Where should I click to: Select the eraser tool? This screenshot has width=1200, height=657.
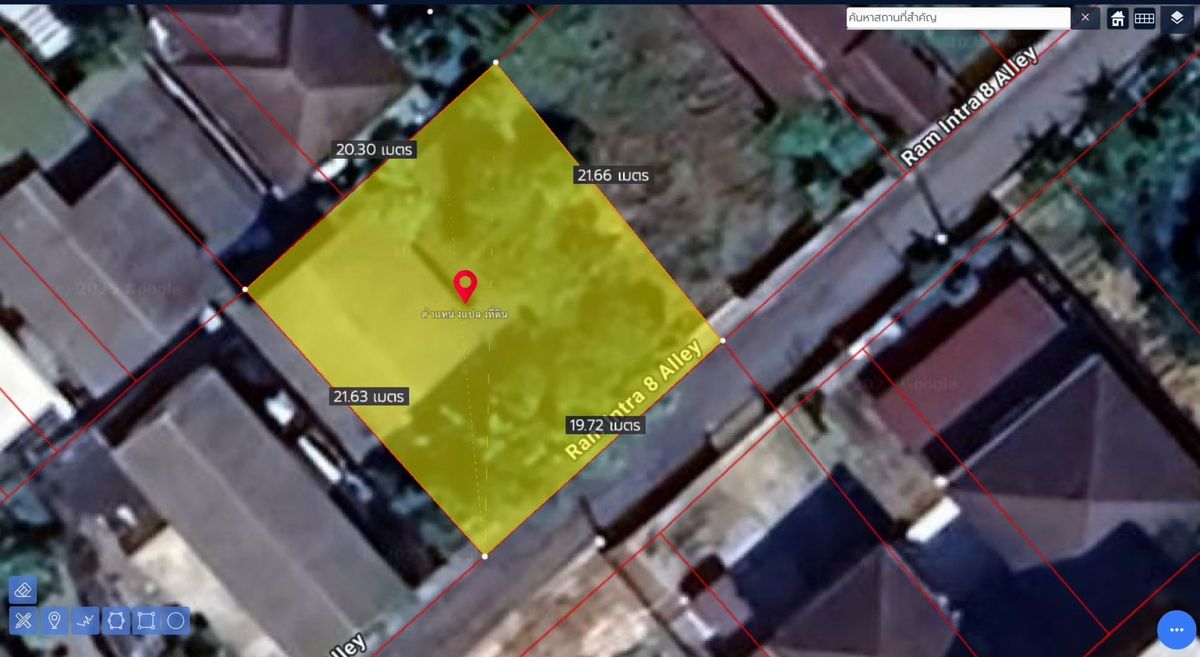pos(23,591)
